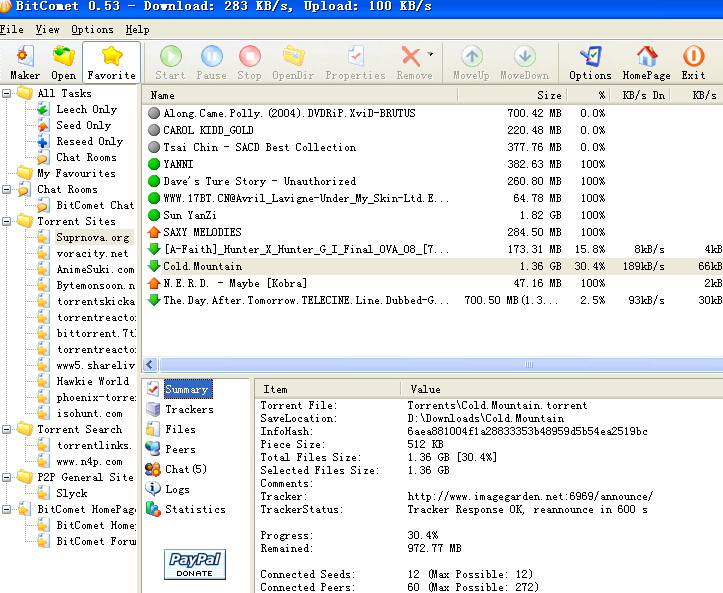The width and height of the screenshot is (723, 593).
Task: Open www.n4p.com search site
Action: click(89, 462)
